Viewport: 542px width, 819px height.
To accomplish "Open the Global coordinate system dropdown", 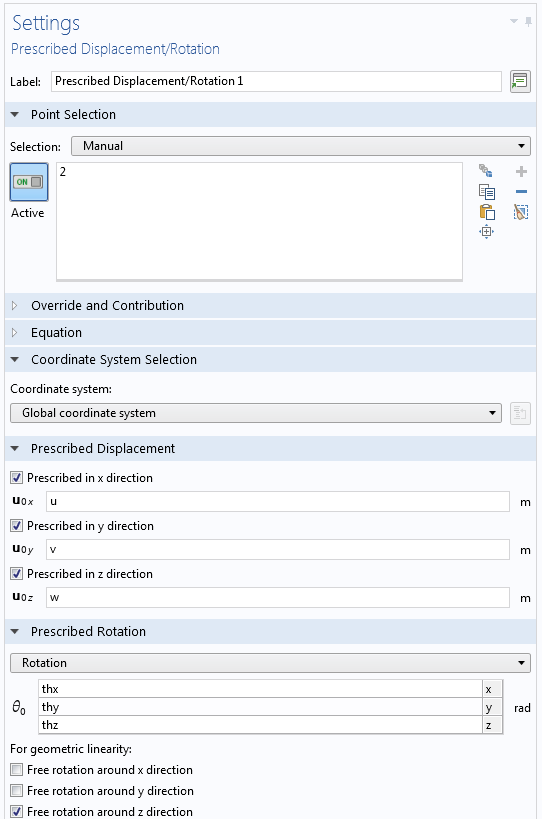I will click(256, 413).
